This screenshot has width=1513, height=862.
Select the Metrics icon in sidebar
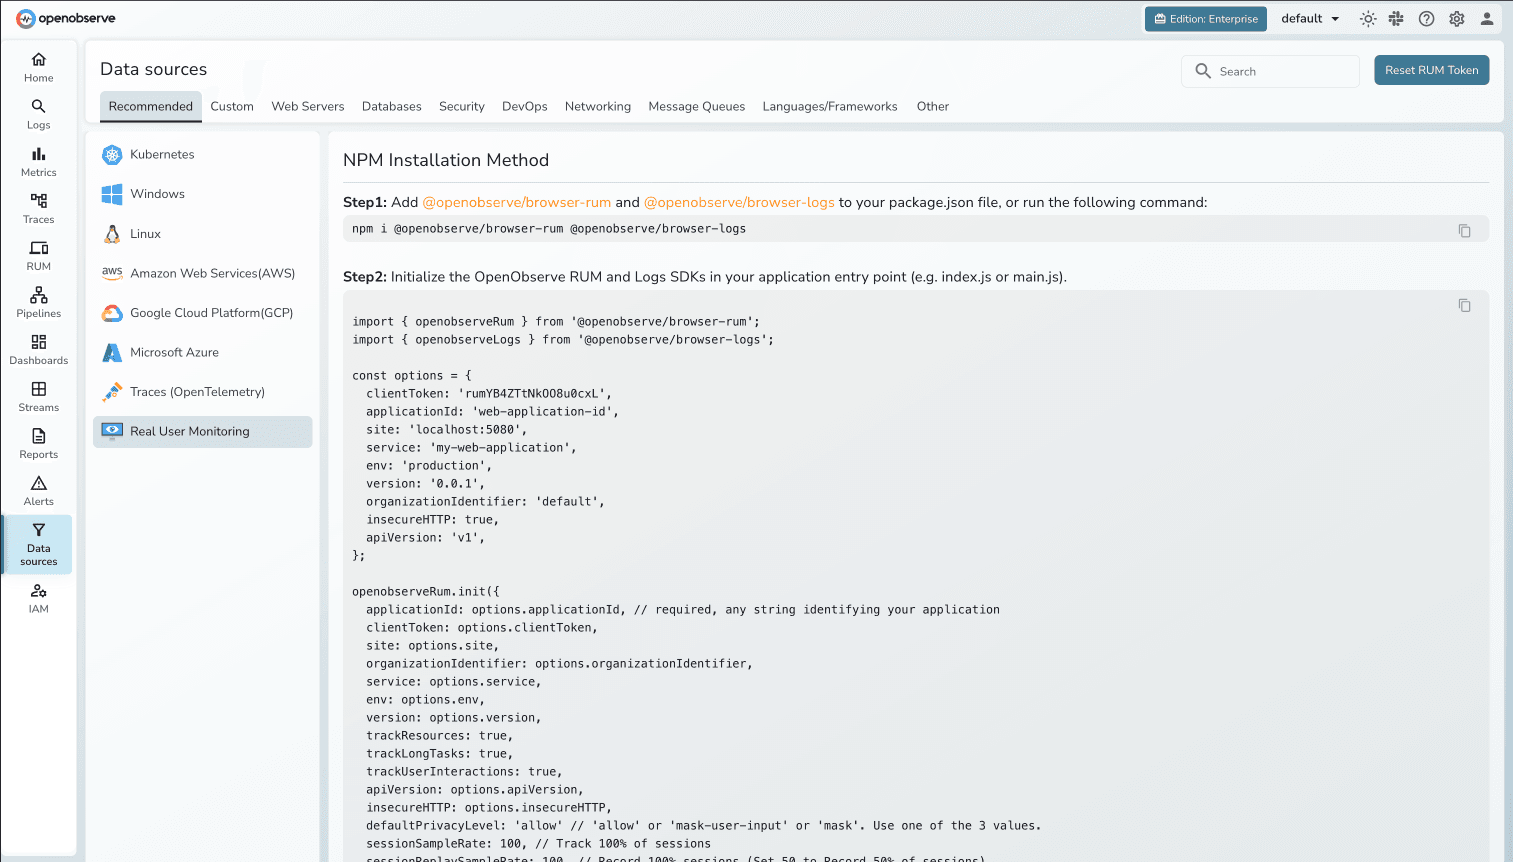point(38,160)
